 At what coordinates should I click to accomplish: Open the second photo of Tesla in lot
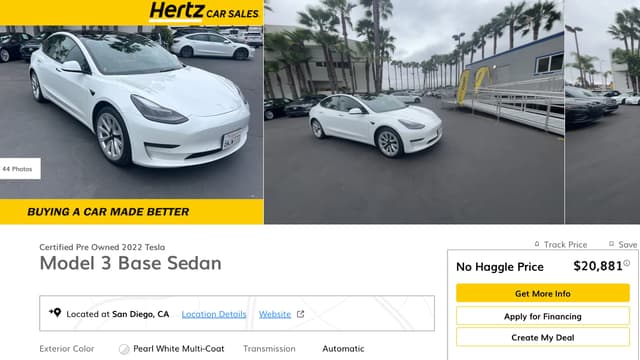pos(414,112)
